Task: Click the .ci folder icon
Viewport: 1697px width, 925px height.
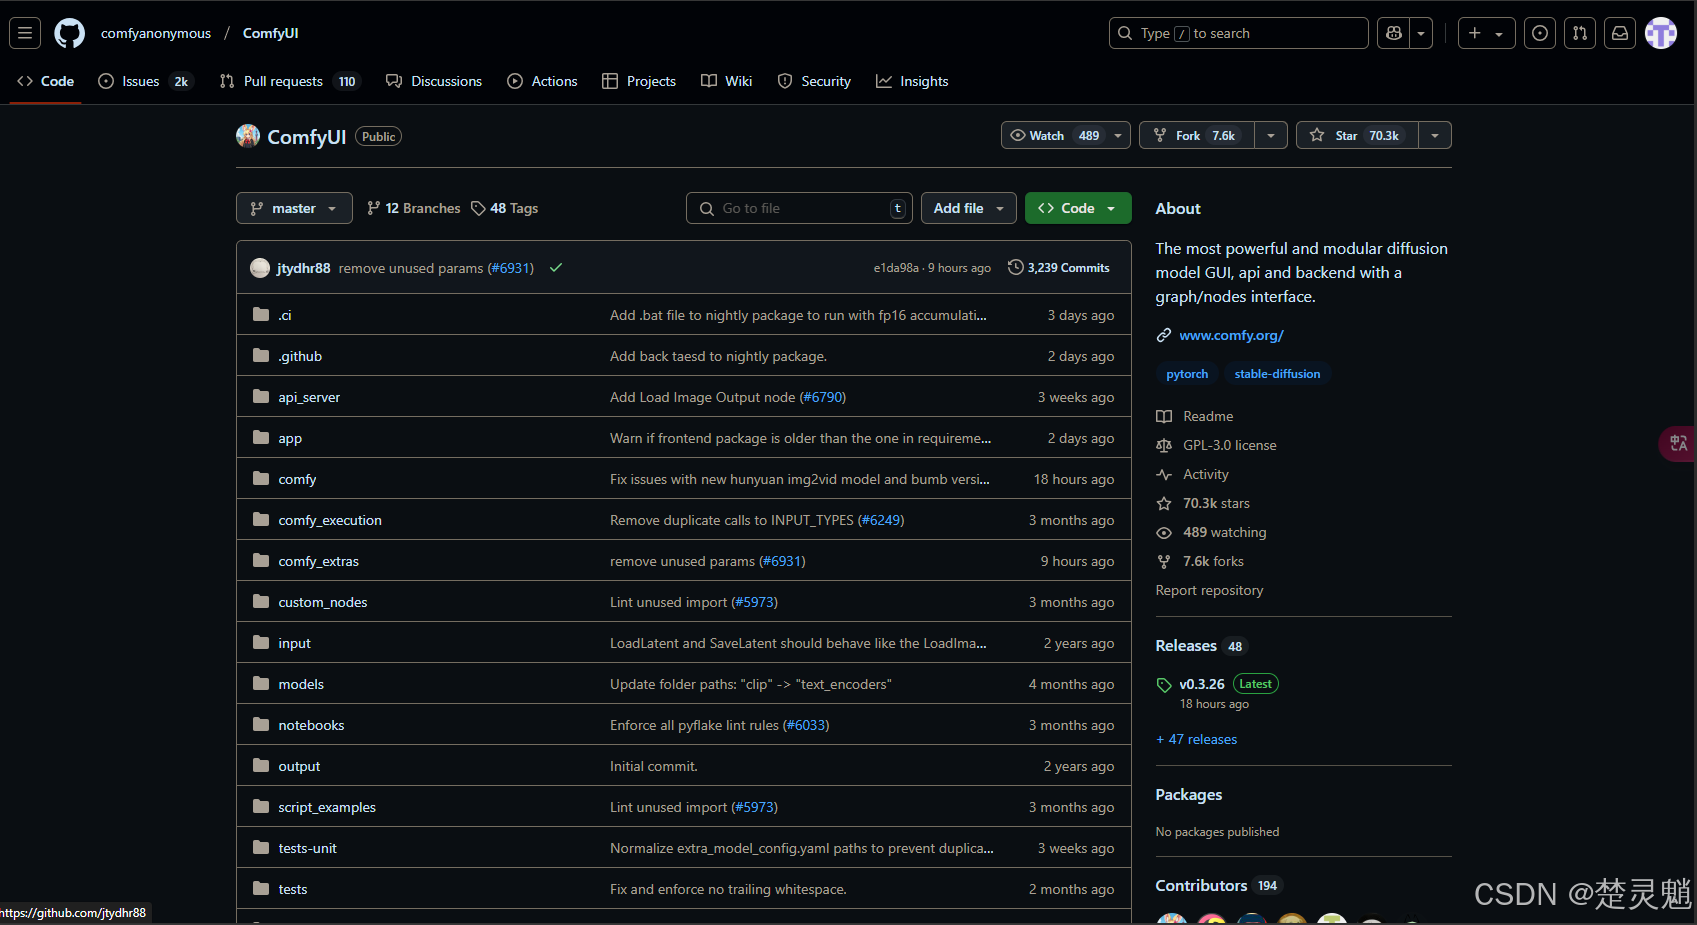Action: [x=261, y=314]
